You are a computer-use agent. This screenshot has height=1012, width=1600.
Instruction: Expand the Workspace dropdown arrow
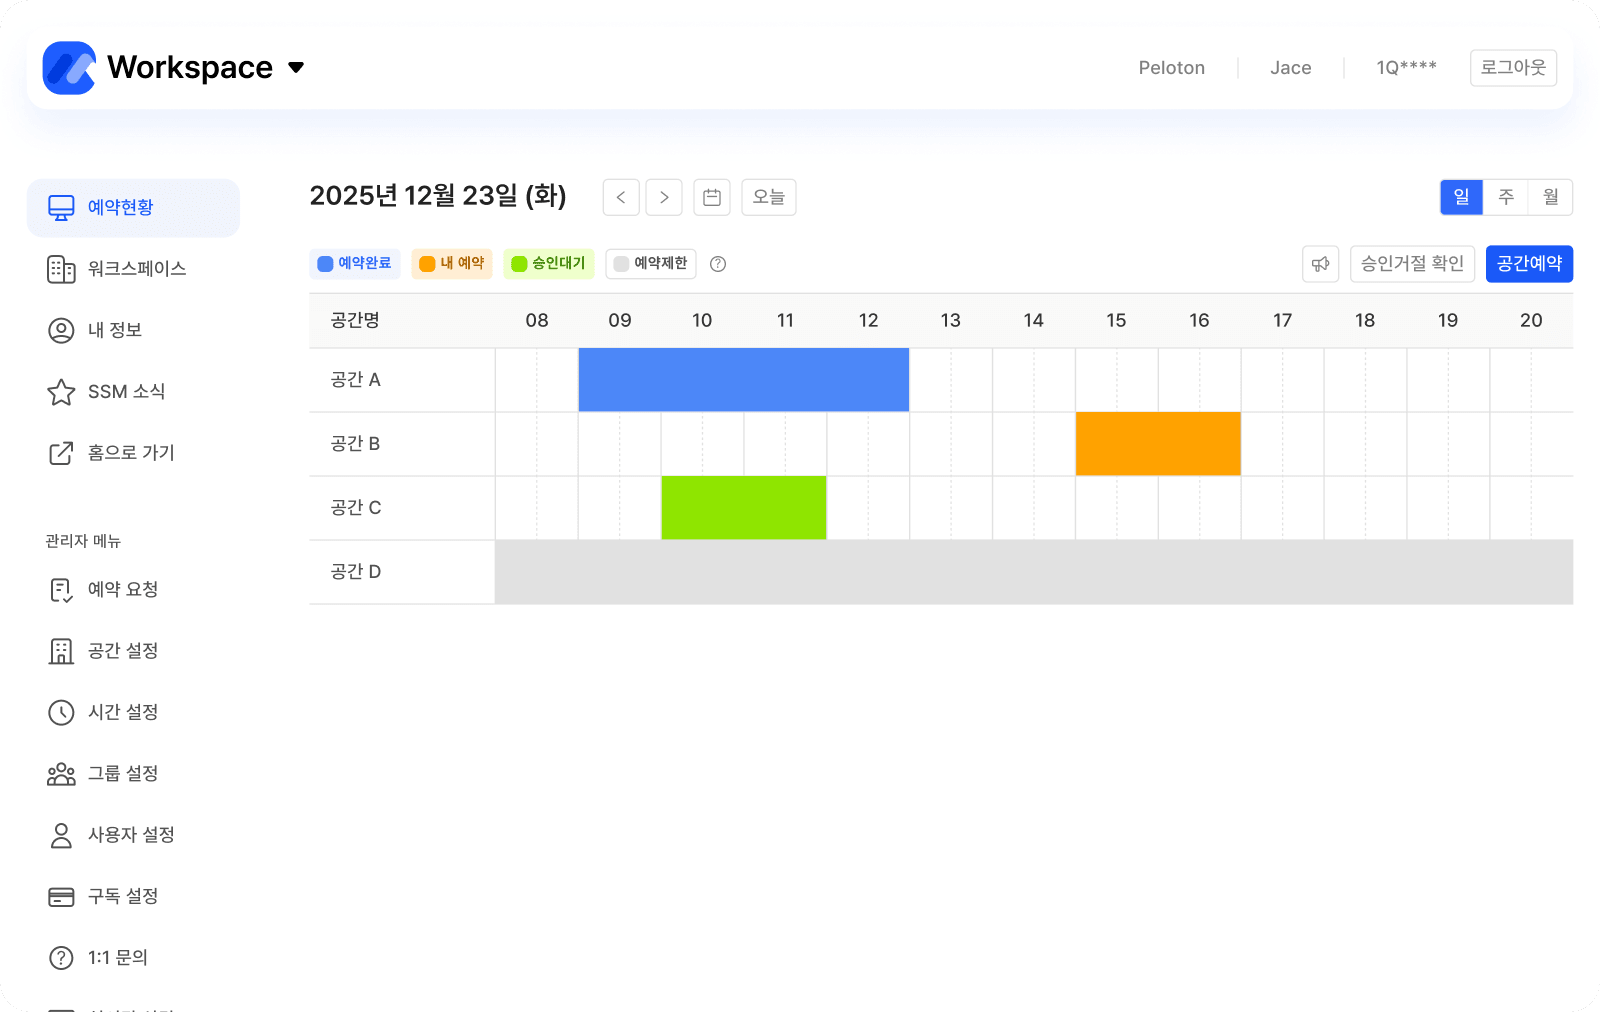[x=296, y=68]
